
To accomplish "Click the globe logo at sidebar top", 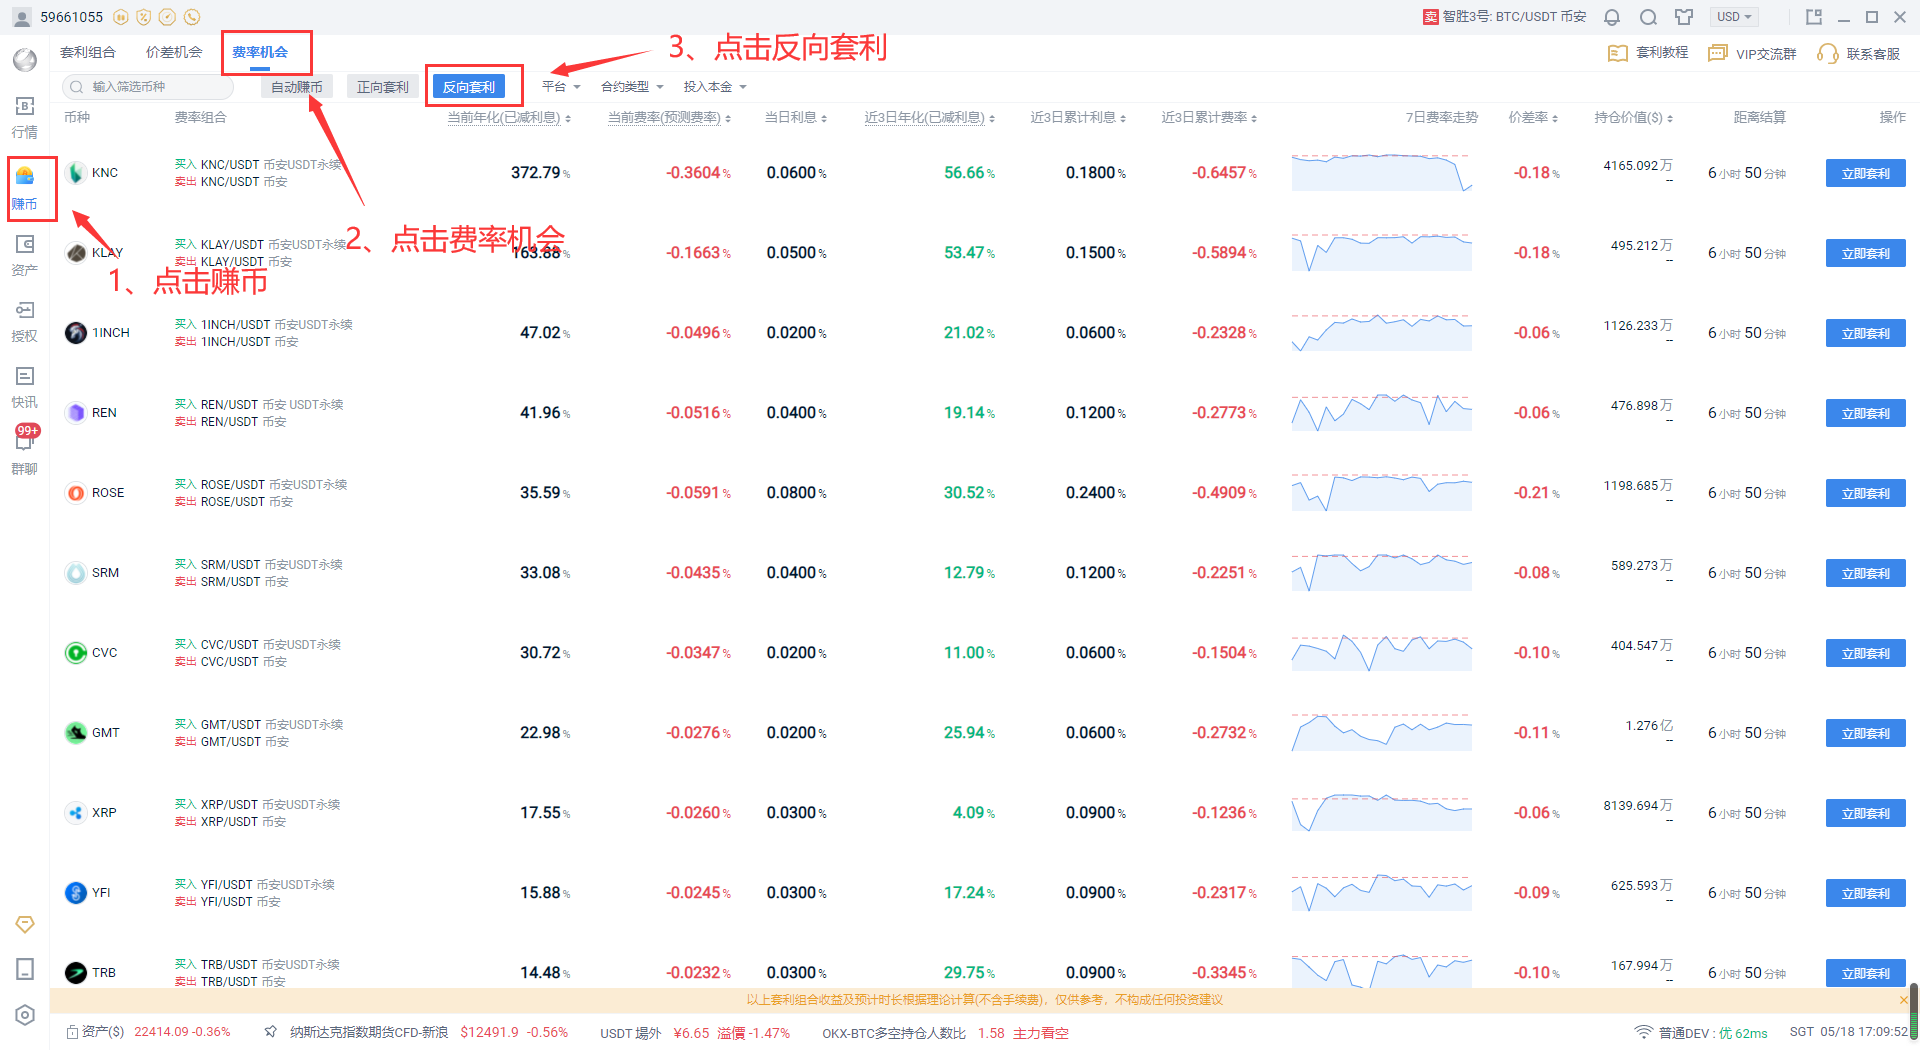I will (x=25, y=60).
